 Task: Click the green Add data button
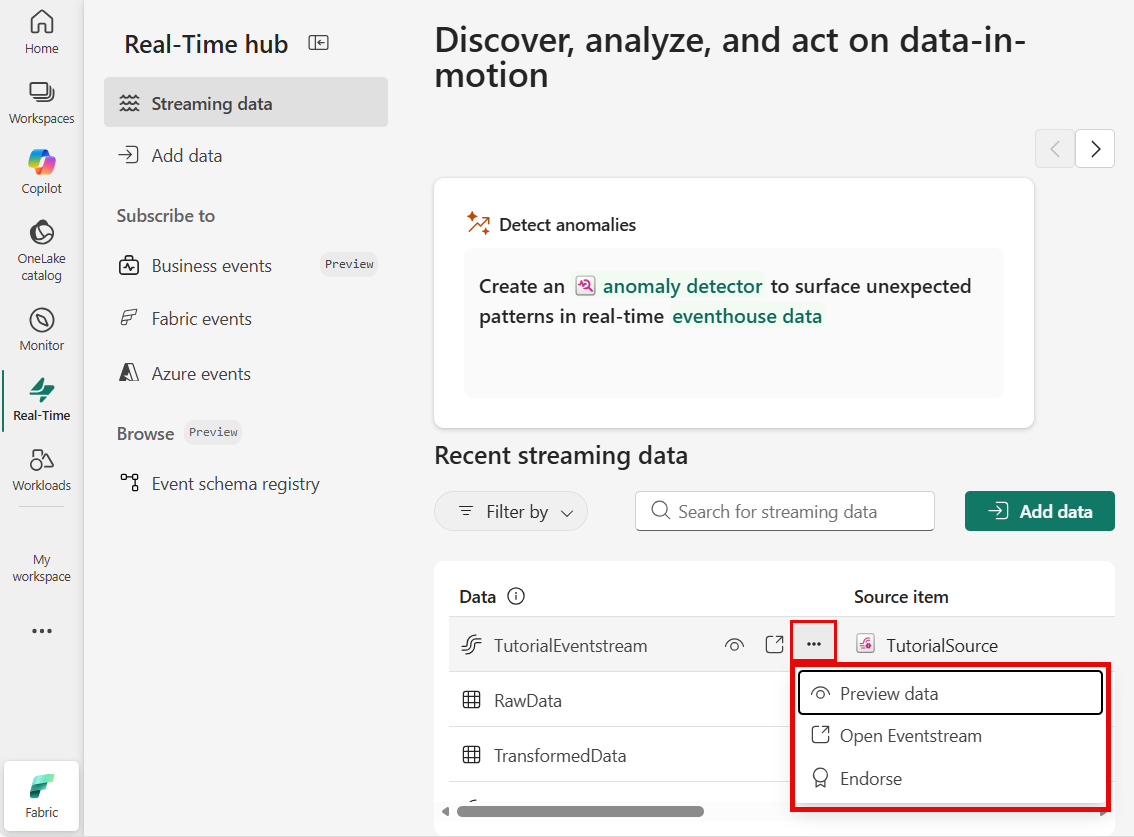click(x=1039, y=511)
